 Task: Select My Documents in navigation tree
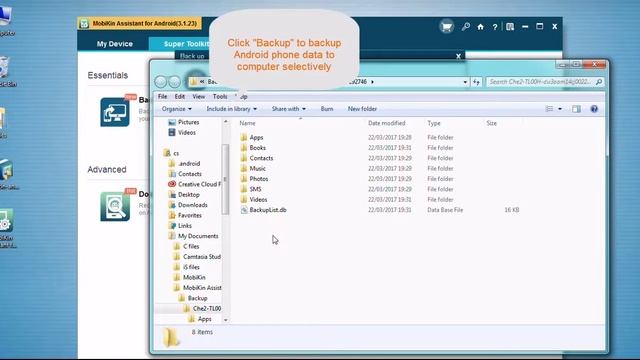coord(198,236)
